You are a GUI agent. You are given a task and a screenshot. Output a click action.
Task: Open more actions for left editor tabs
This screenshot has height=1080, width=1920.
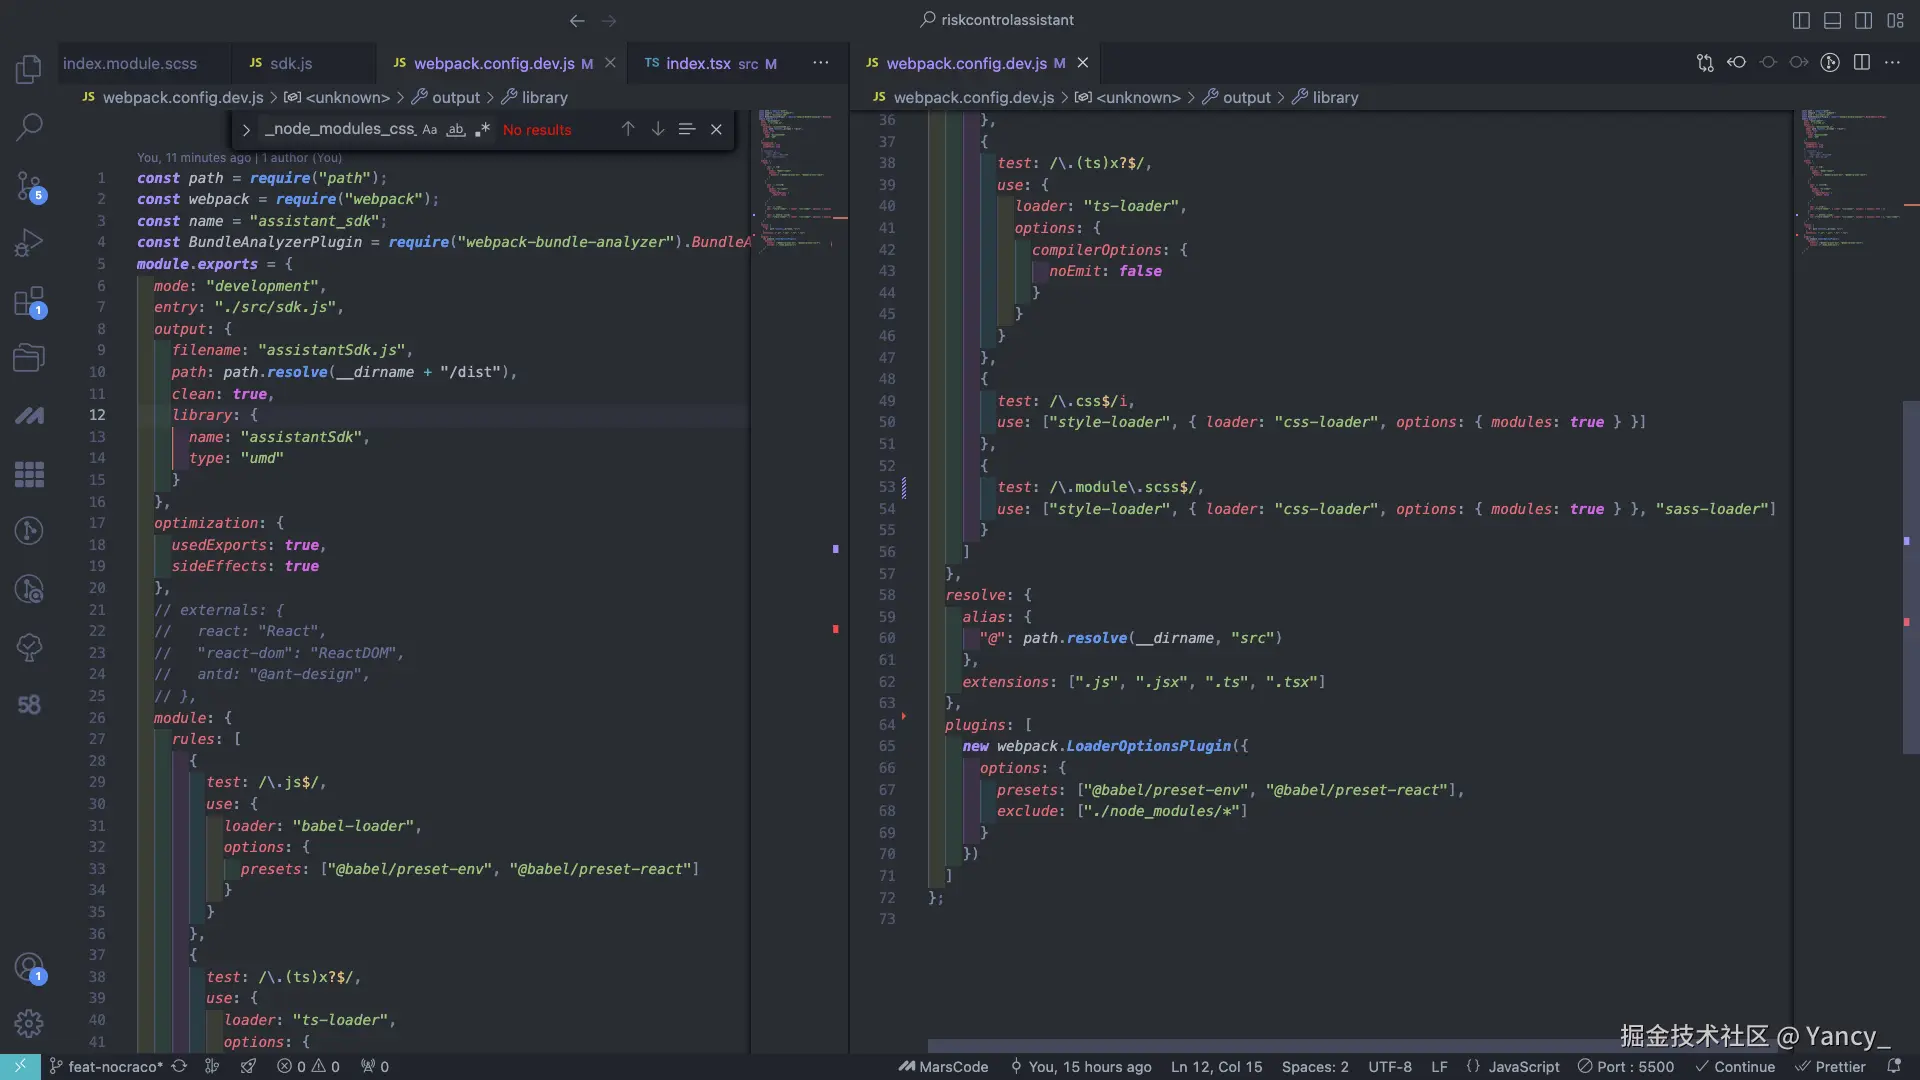(820, 63)
